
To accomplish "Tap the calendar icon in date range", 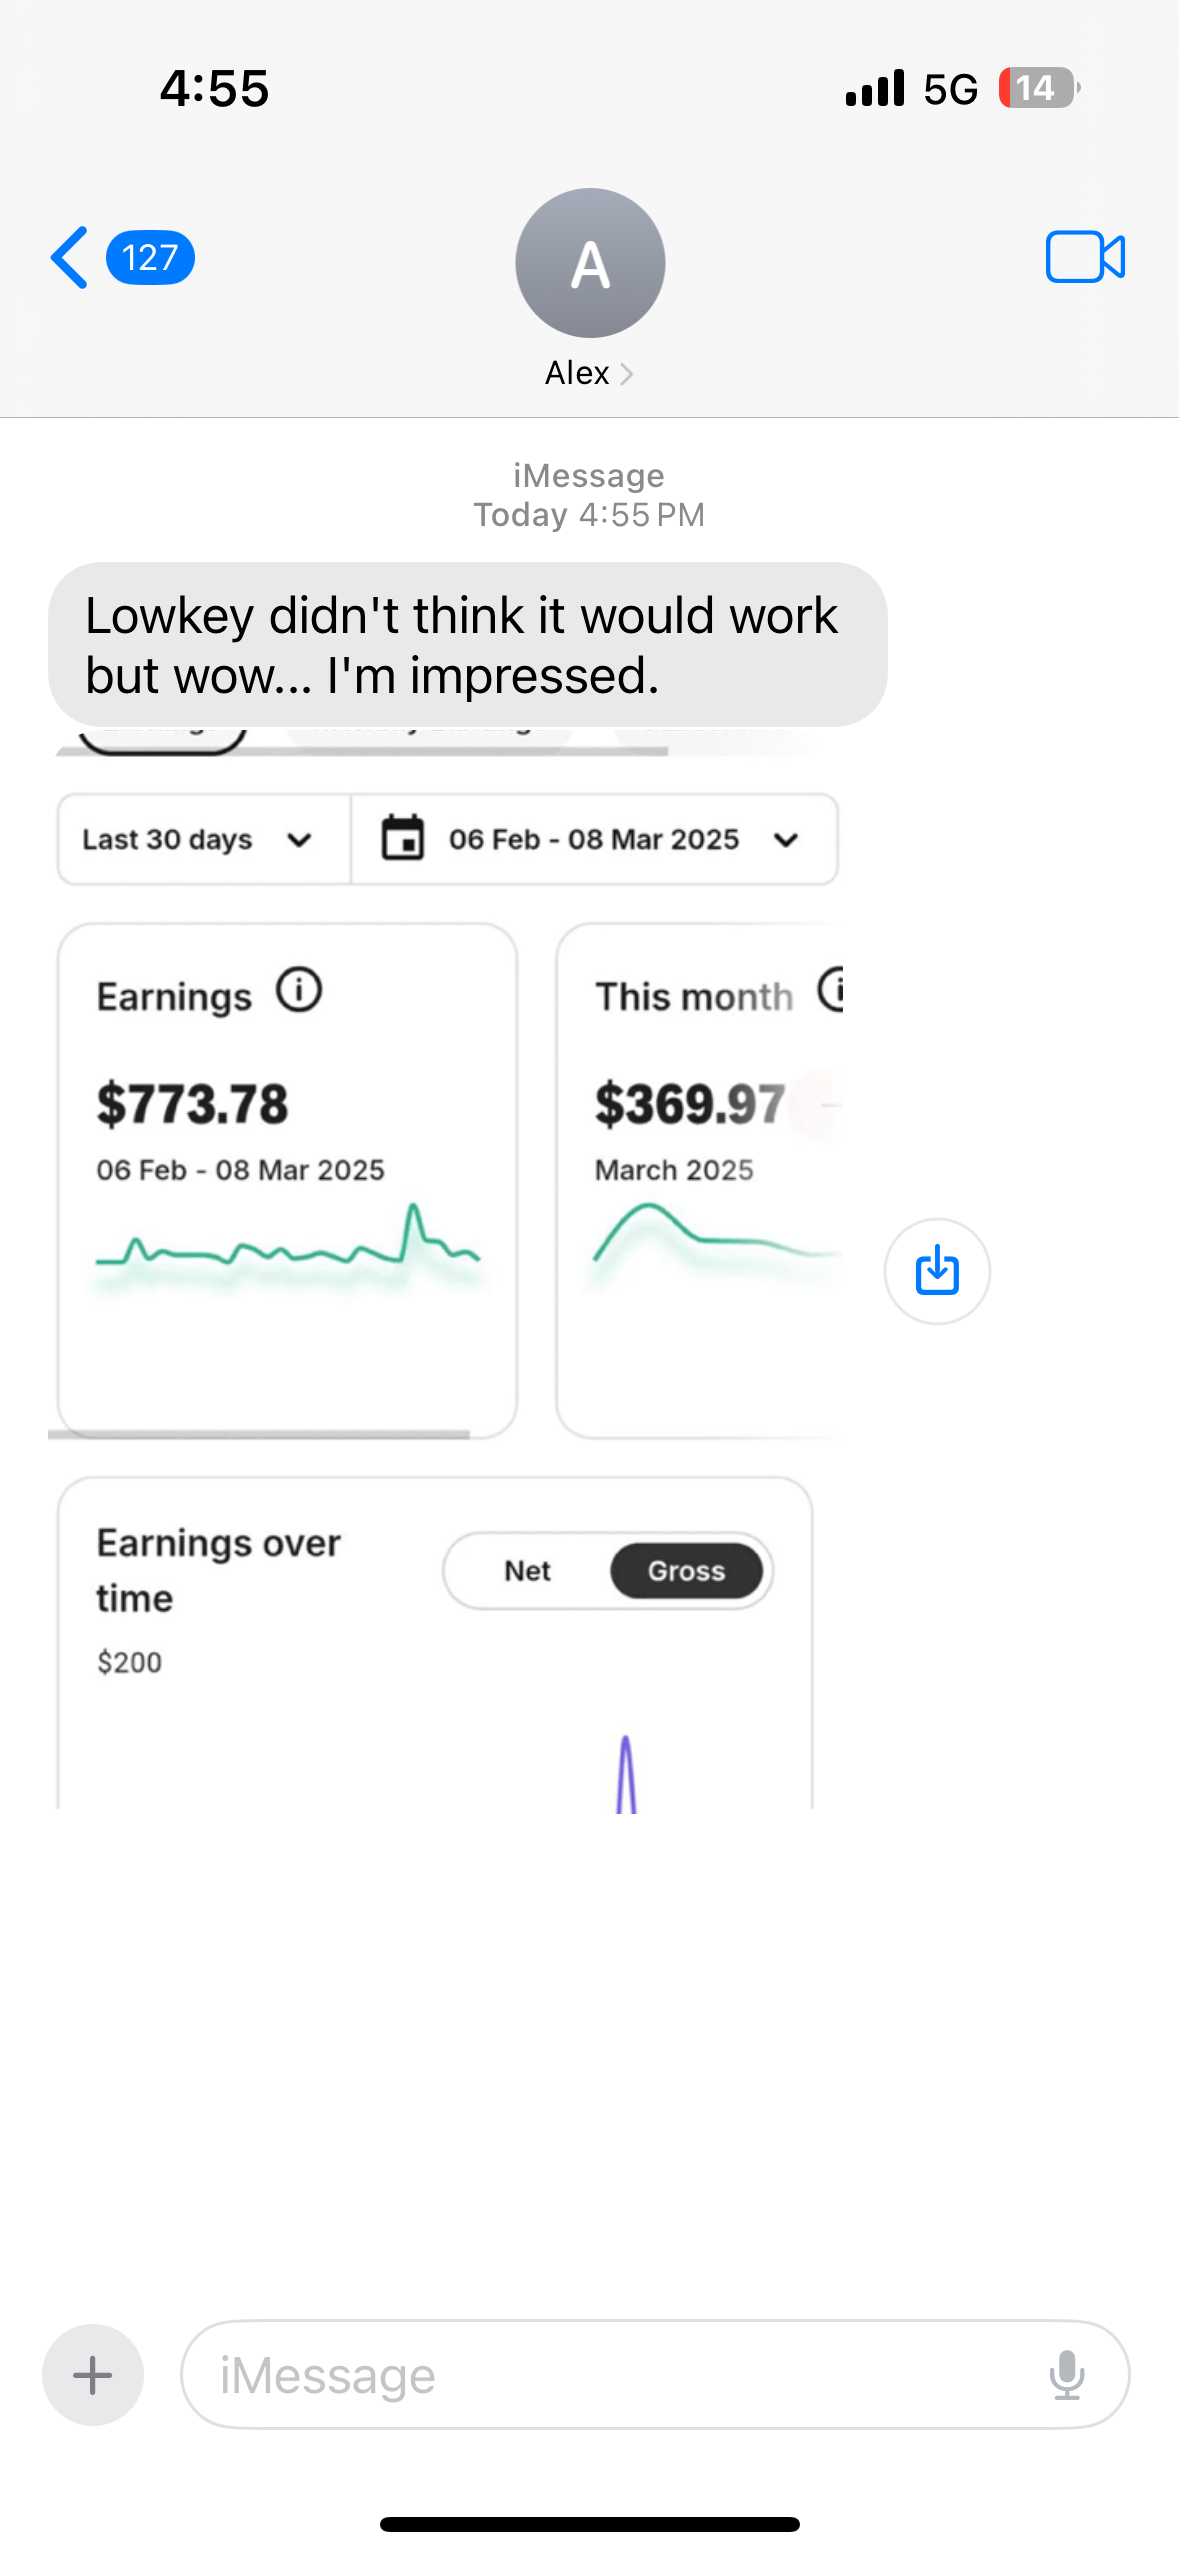I will pyautogui.click(x=403, y=839).
